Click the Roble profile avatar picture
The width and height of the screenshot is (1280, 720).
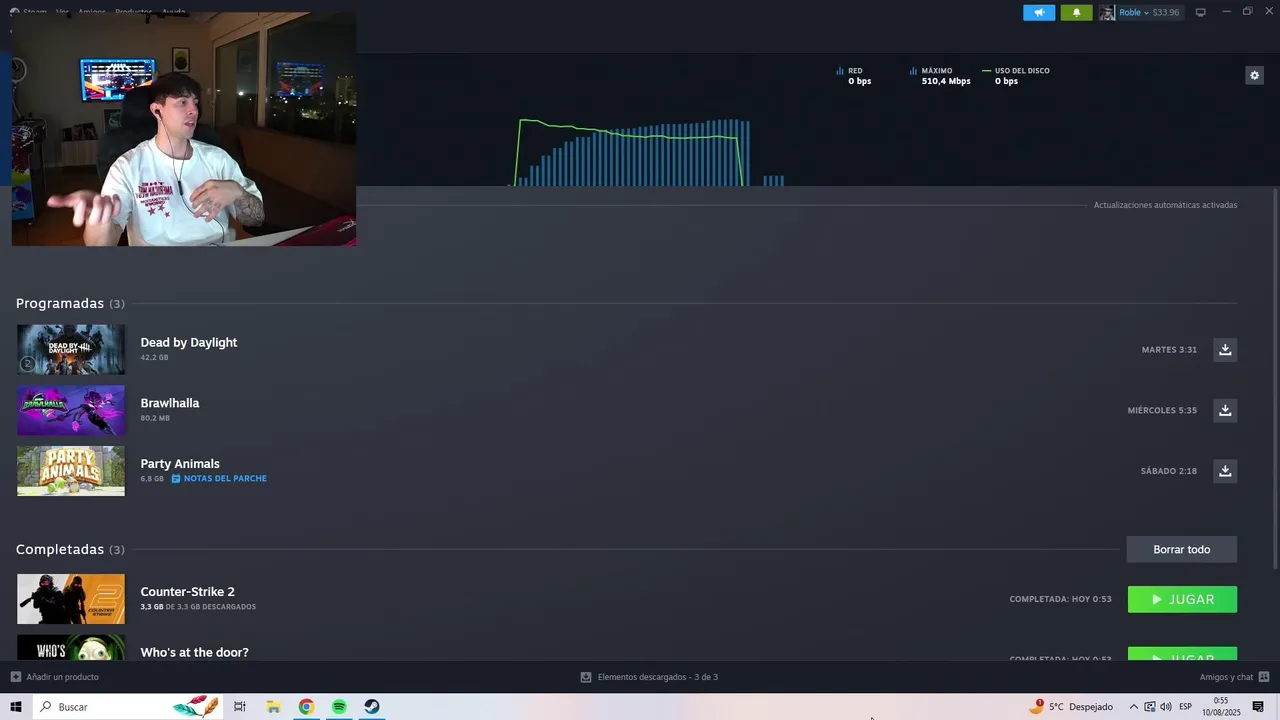coord(1107,12)
